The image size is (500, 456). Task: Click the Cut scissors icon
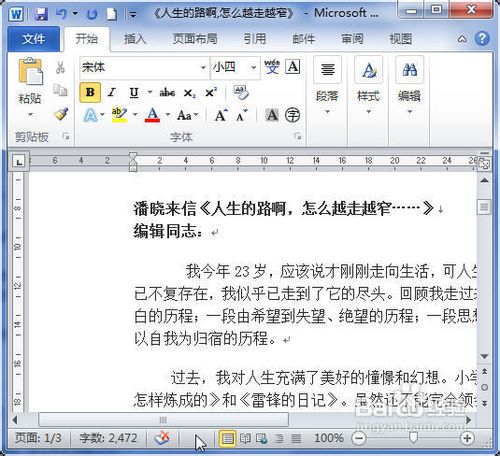click(x=60, y=67)
